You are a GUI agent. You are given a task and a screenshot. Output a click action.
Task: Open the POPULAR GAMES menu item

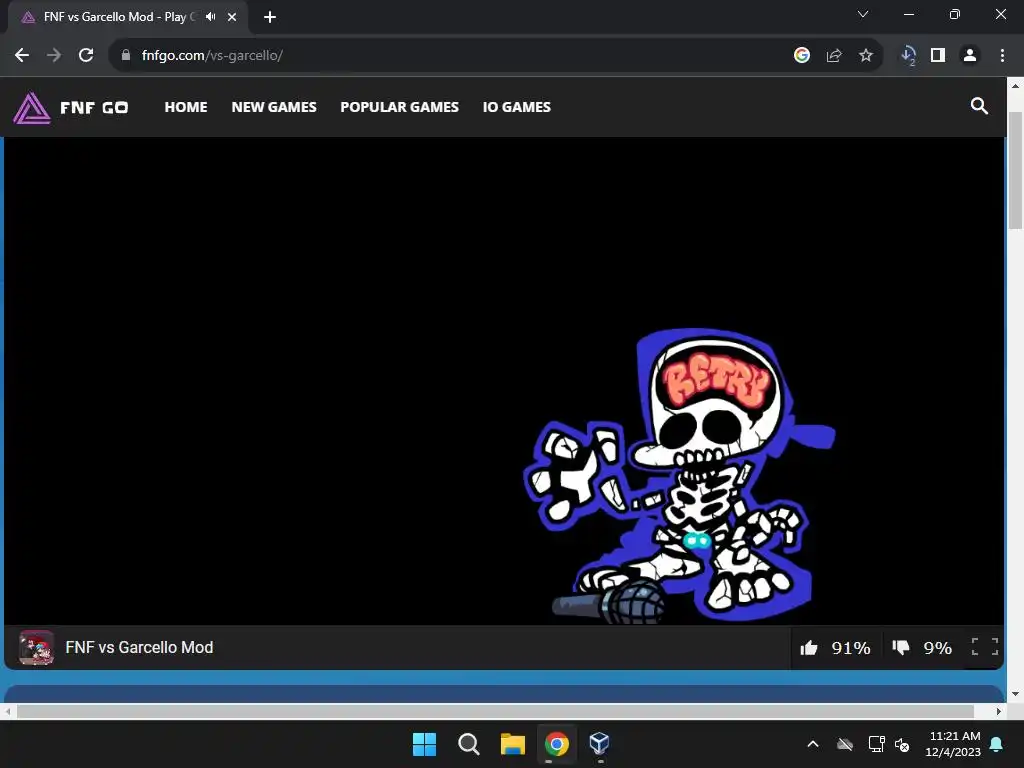pos(400,107)
